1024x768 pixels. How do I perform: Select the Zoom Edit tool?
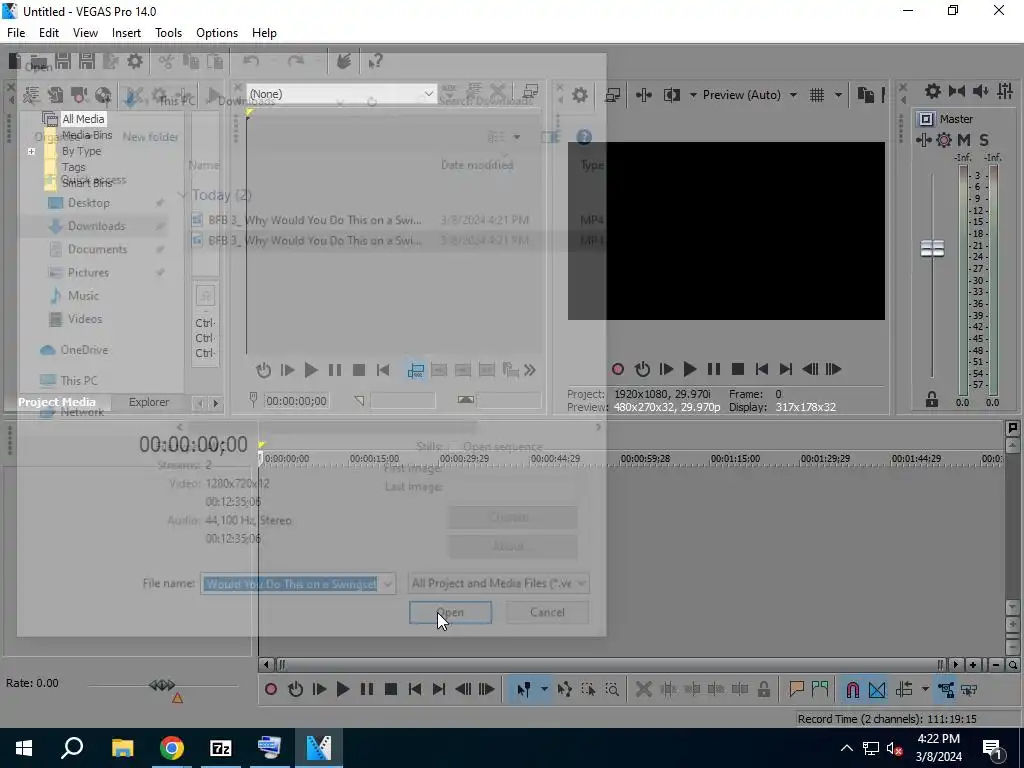coord(612,690)
